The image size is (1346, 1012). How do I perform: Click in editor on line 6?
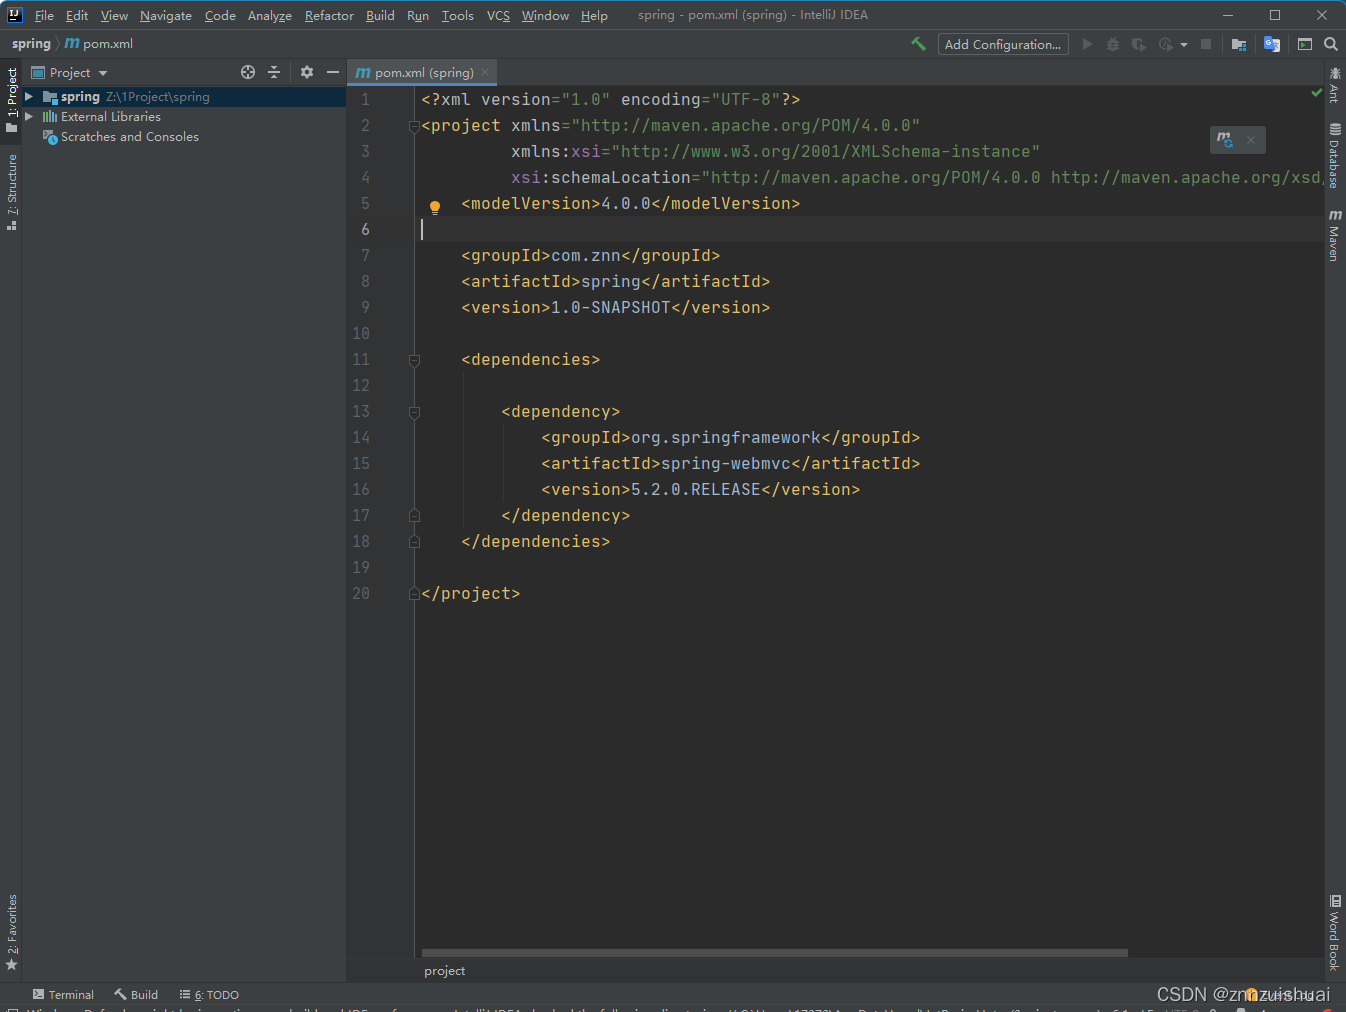(x=870, y=230)
